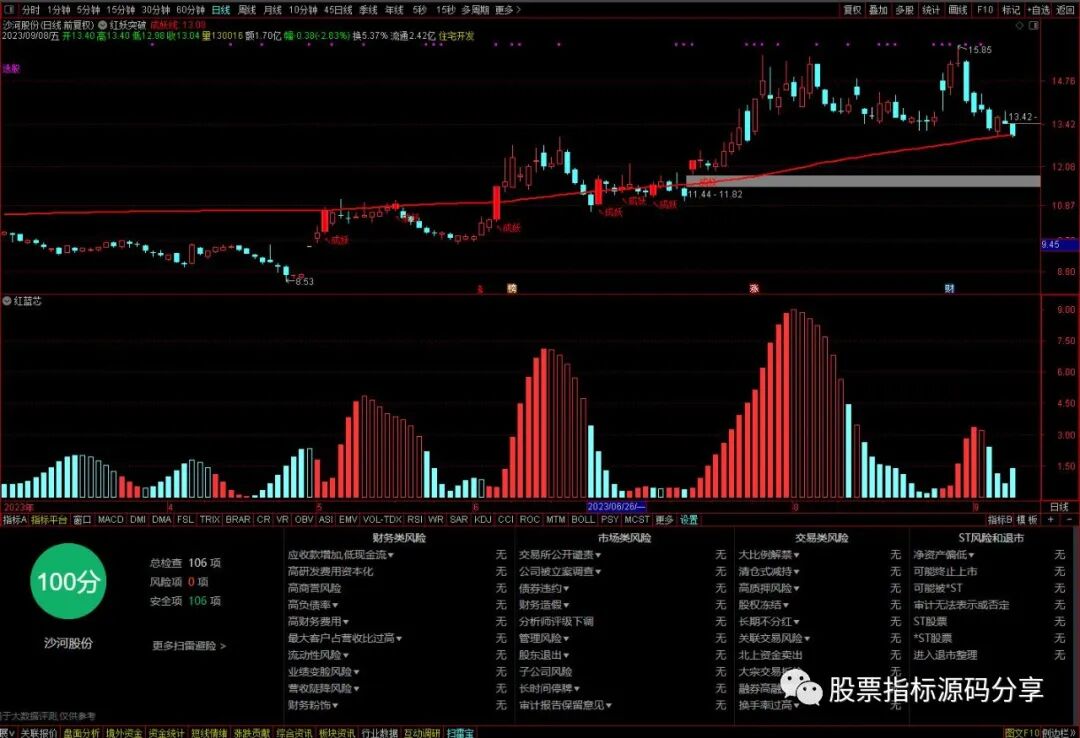
Task: Click the 复权 button in top toolbar
Action: pos(852,10)
